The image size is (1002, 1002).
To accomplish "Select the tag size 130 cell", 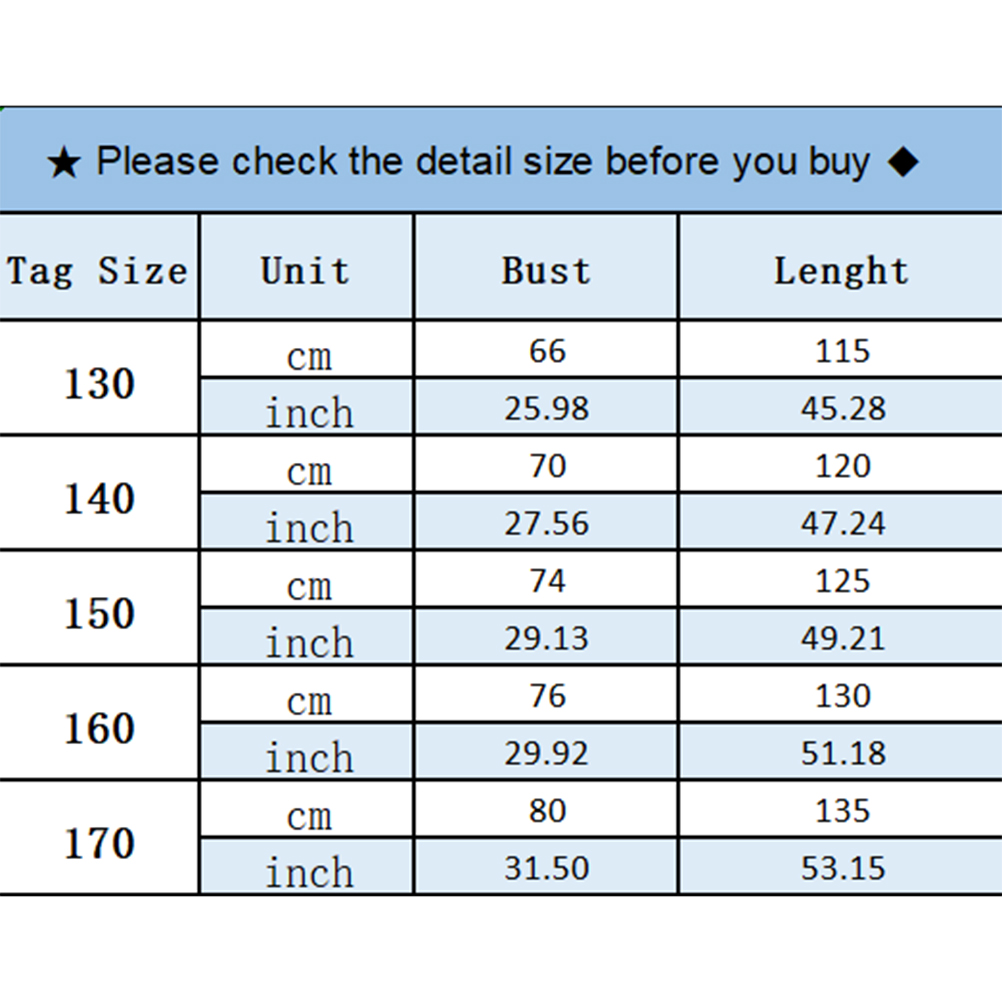I will click(x=99, y=383).
